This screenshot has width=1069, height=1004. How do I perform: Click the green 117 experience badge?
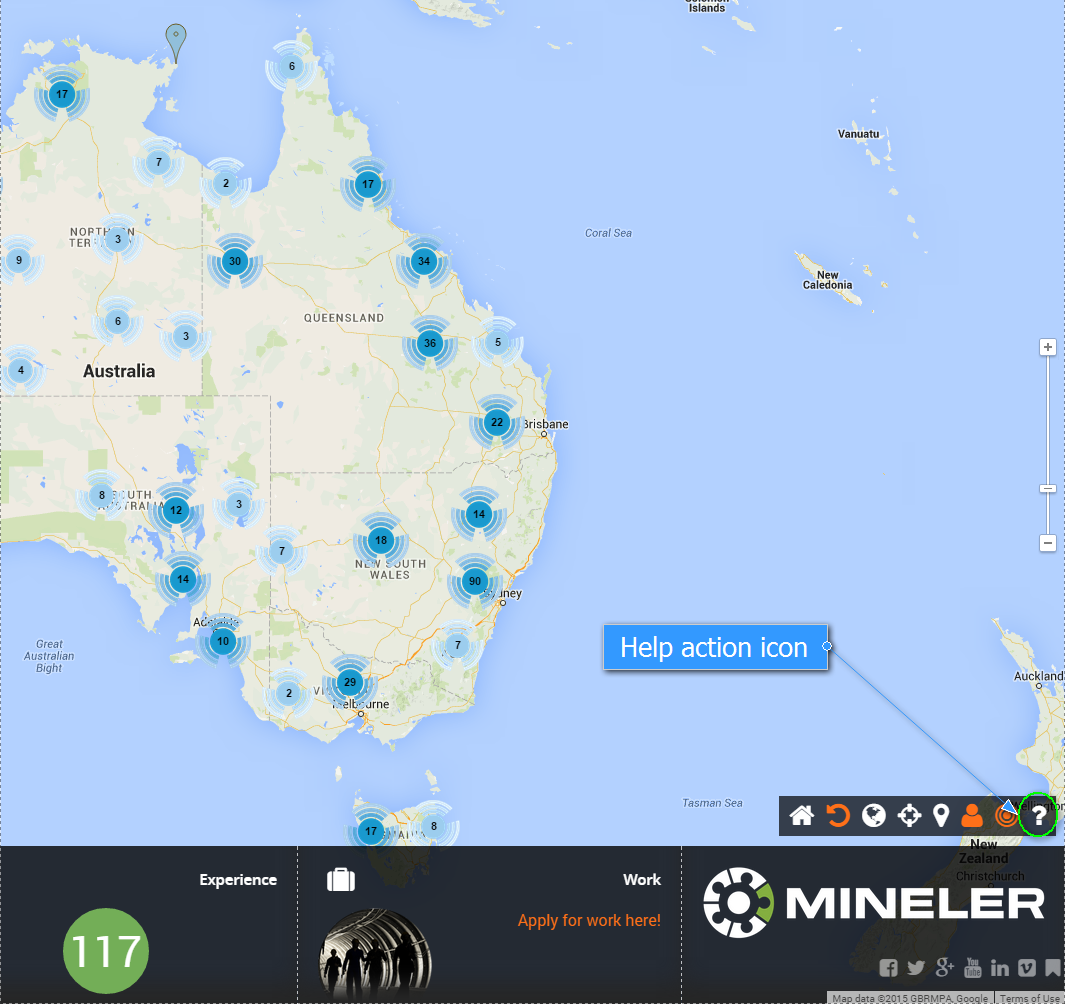(x=106, y=951)
